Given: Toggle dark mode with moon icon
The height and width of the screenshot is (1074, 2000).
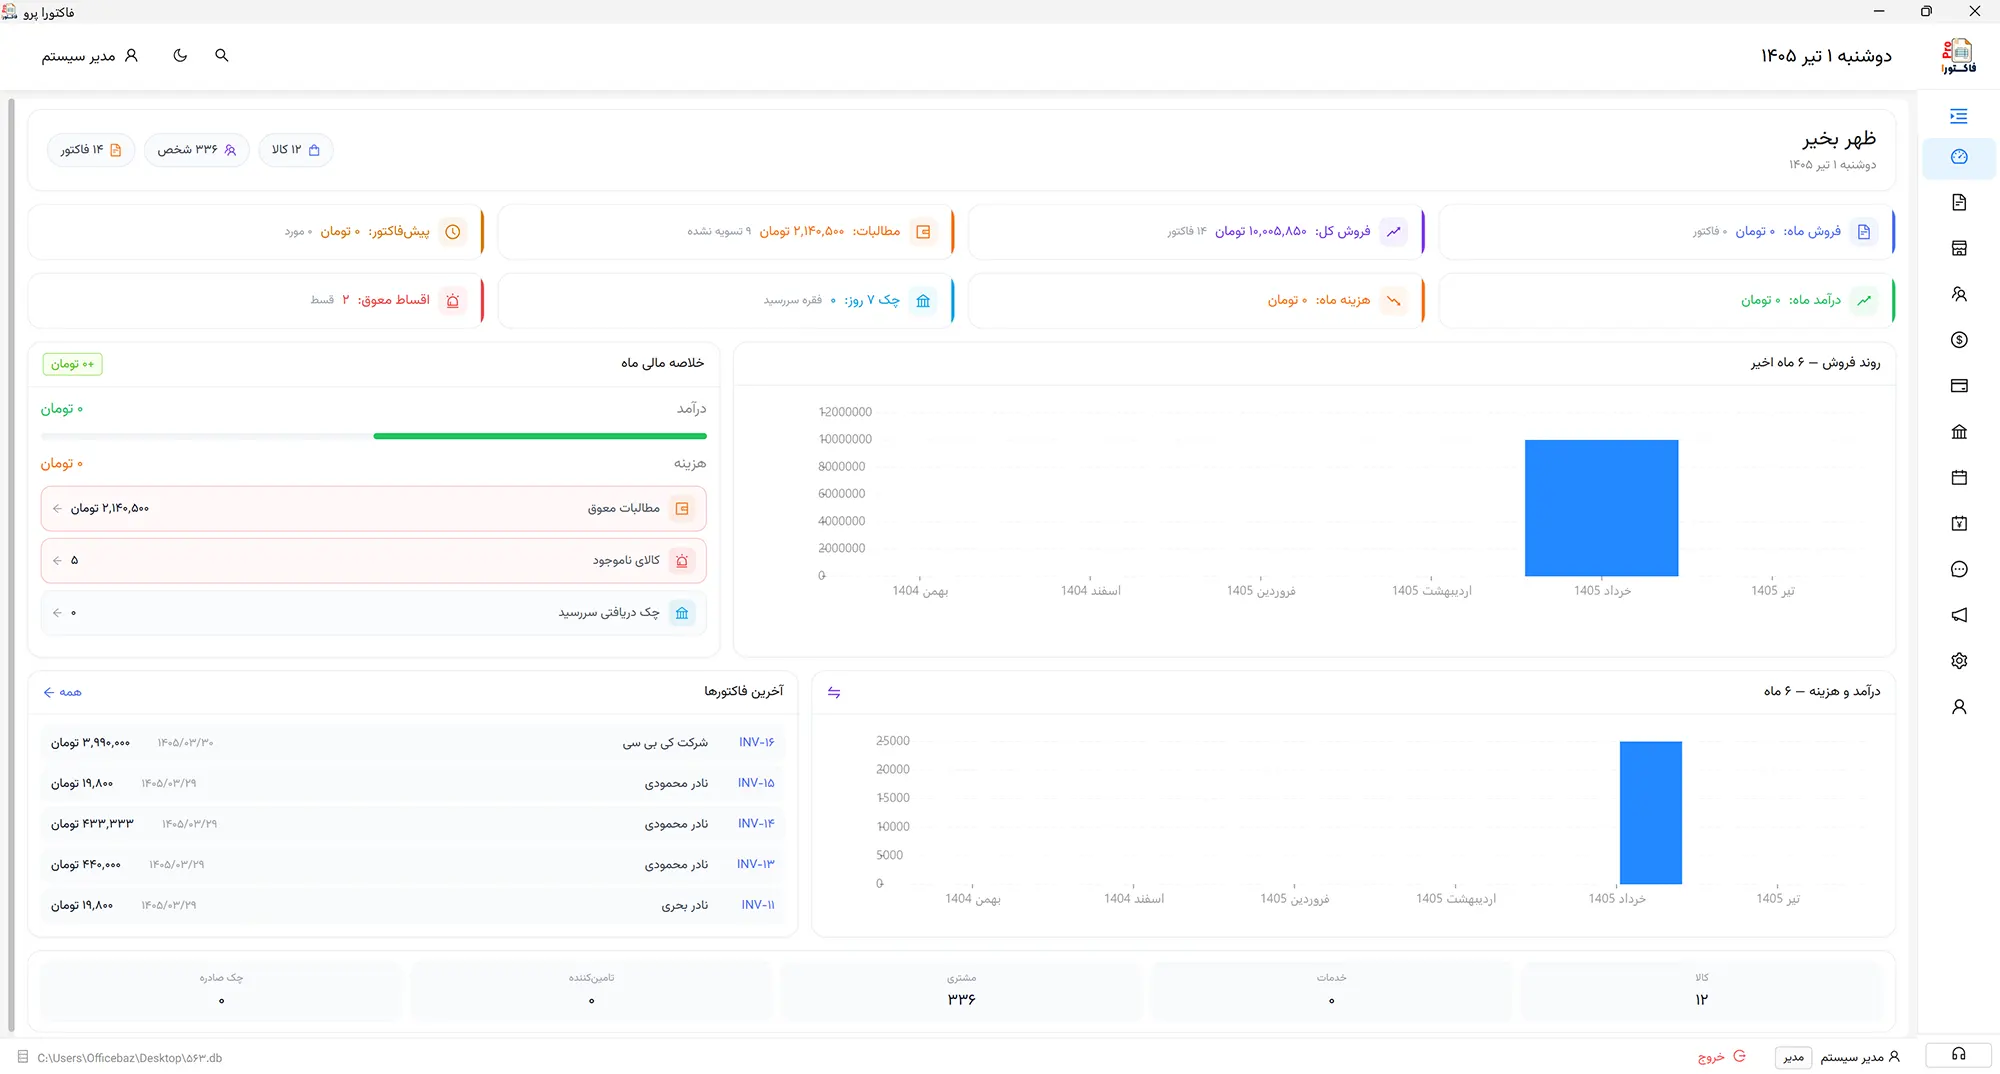Looking at the screenshot, I should (180, 56).
